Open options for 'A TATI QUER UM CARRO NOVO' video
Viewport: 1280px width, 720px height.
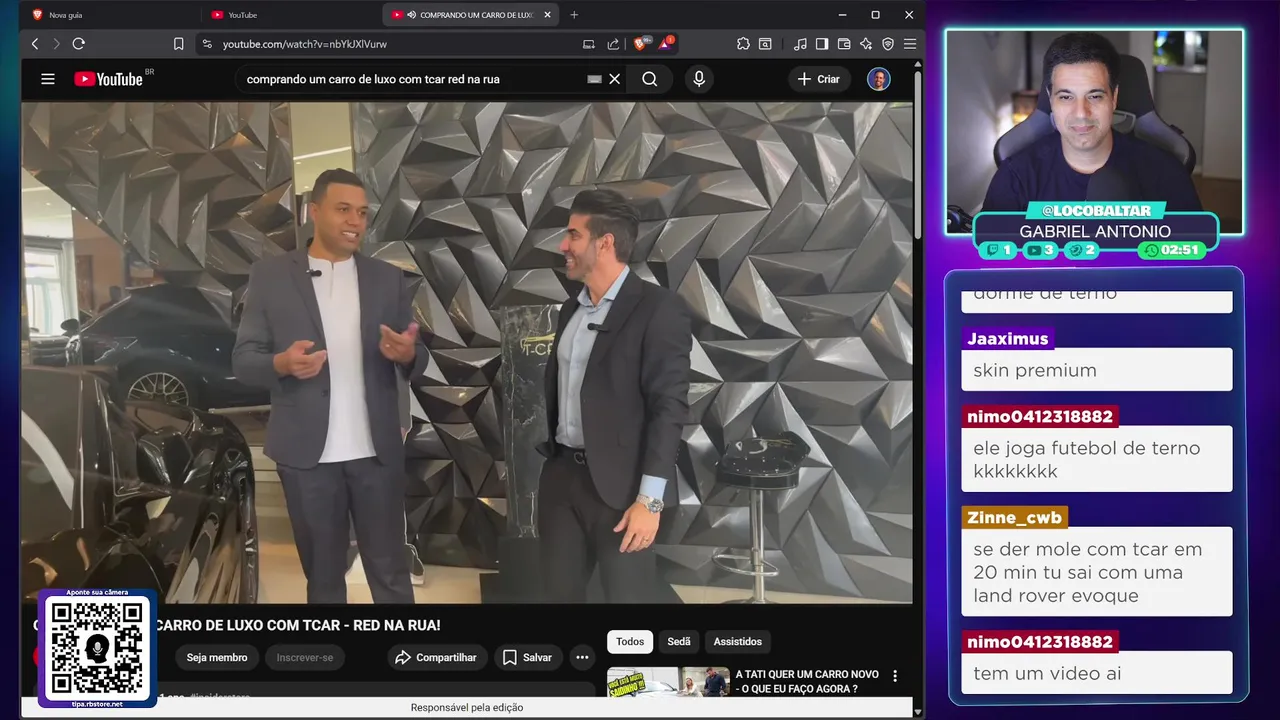(x=895, y=676)
